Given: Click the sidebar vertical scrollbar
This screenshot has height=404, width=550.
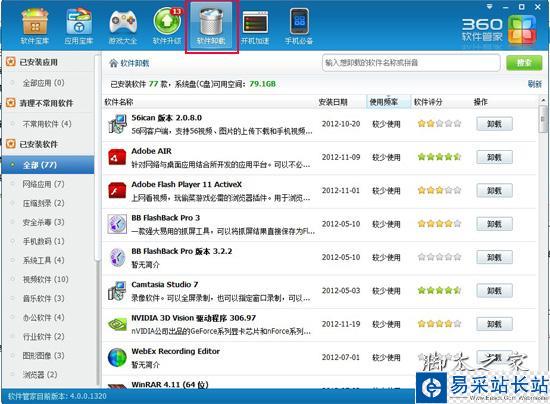Looking at the screenshot, I should [98, 157].
